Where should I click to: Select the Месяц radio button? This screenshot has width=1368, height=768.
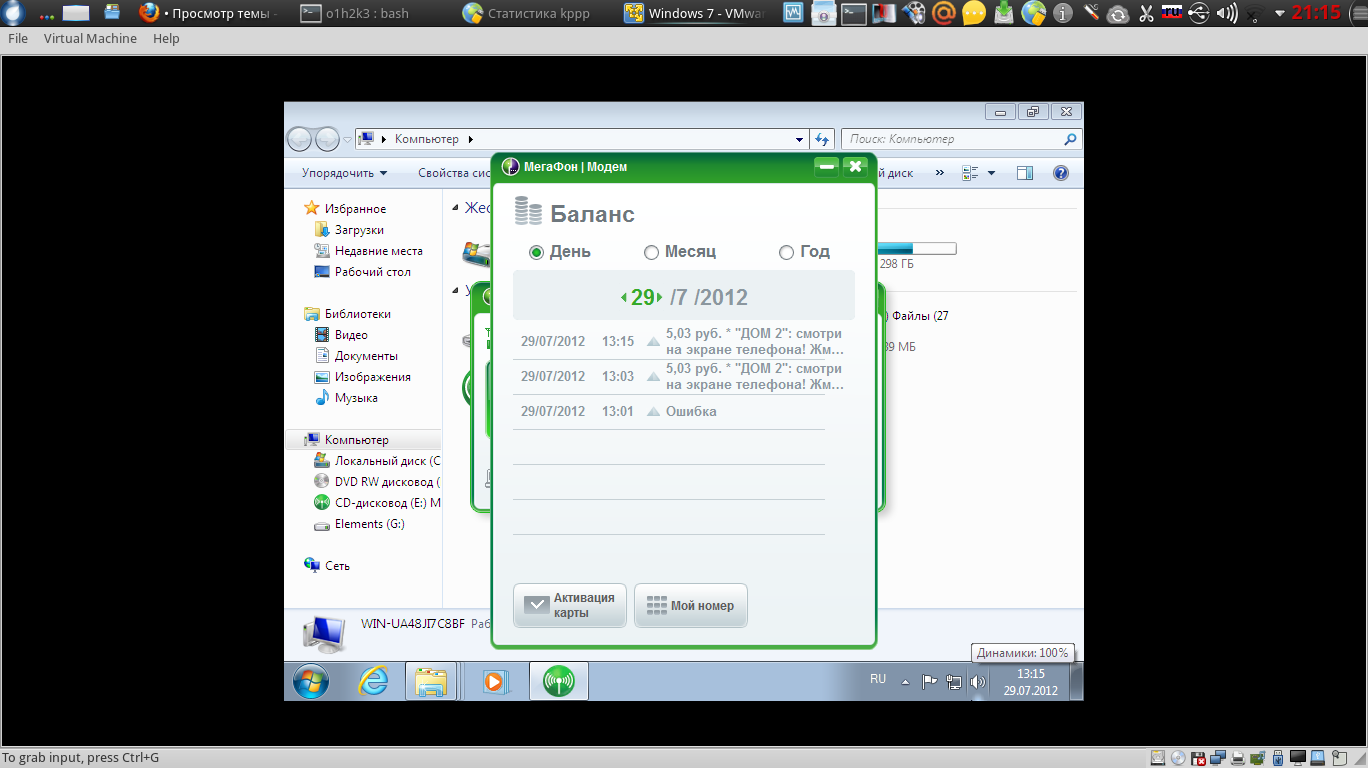click(651, 252)
